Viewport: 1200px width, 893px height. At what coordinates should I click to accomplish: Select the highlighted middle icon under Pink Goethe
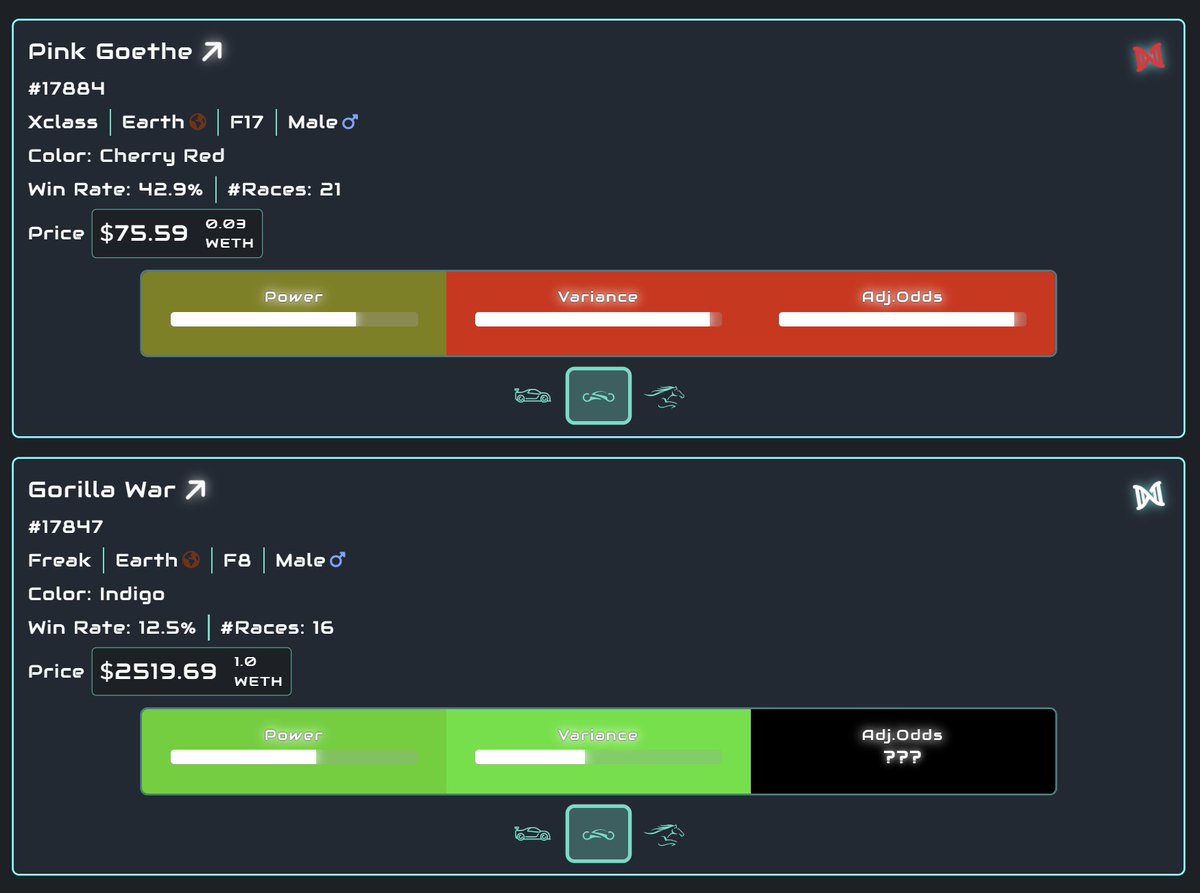coord(599,396)
